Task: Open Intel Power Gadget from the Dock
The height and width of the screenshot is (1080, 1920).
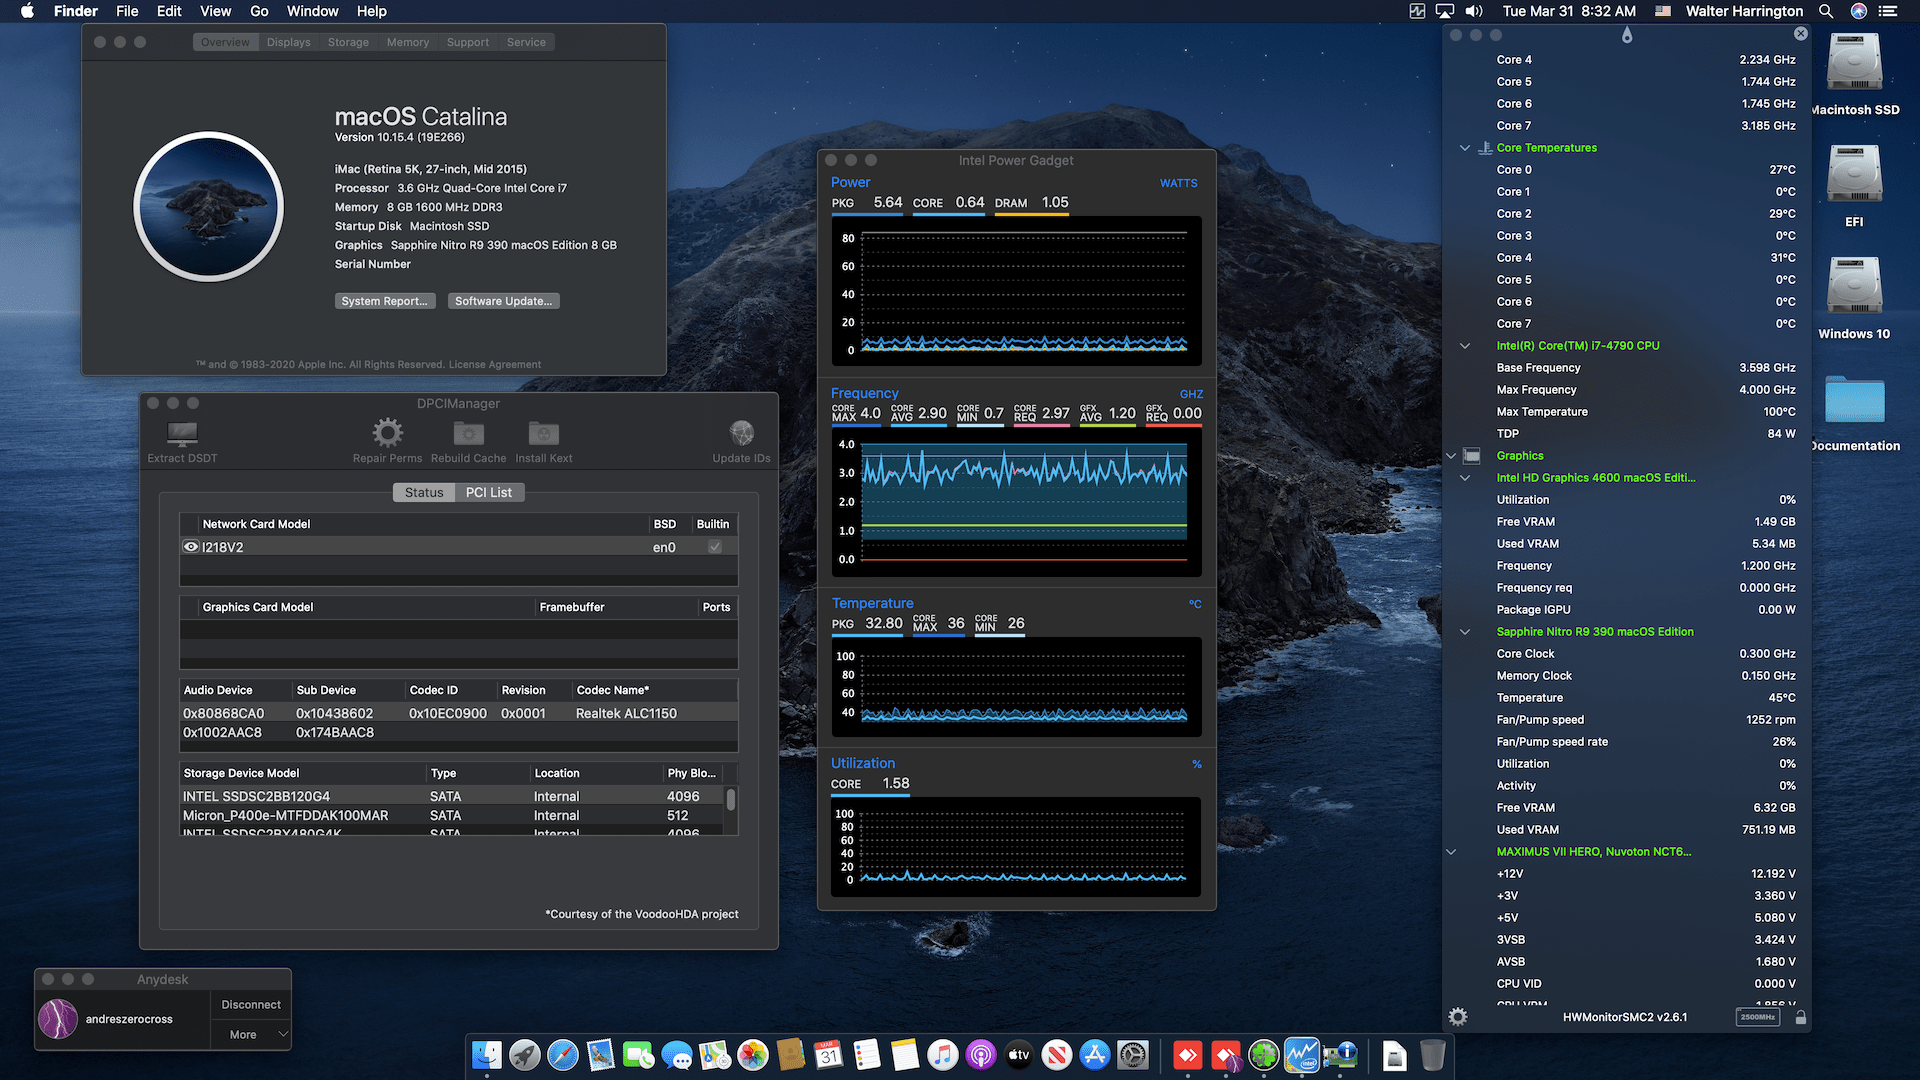Action: [1301, 1055]
